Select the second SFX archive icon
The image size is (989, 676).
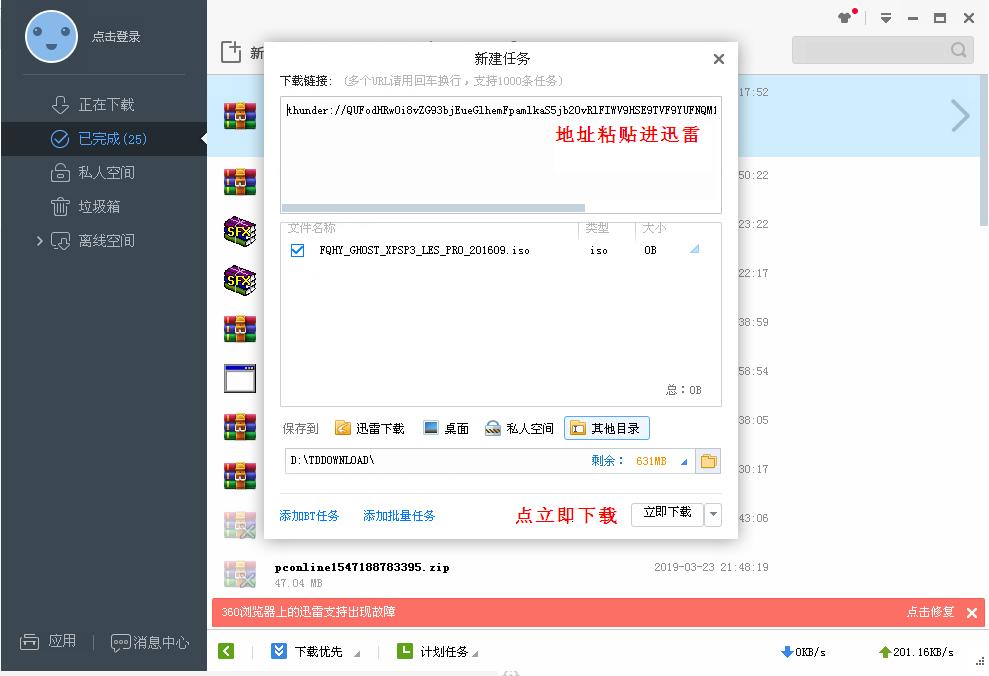240,280
